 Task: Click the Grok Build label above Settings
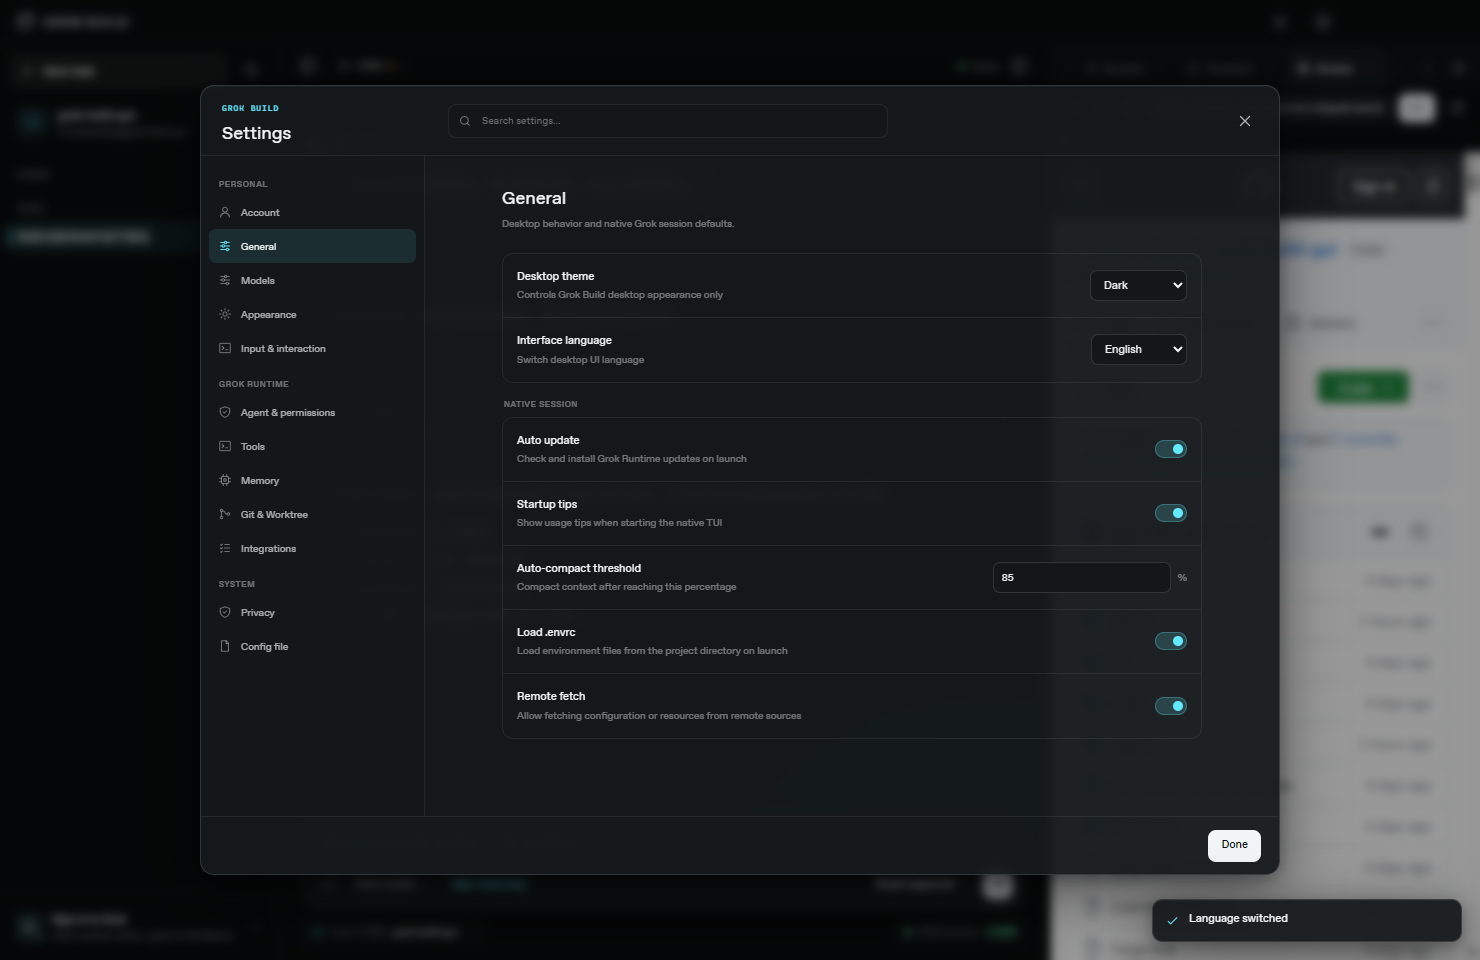(x=250, y=108)
